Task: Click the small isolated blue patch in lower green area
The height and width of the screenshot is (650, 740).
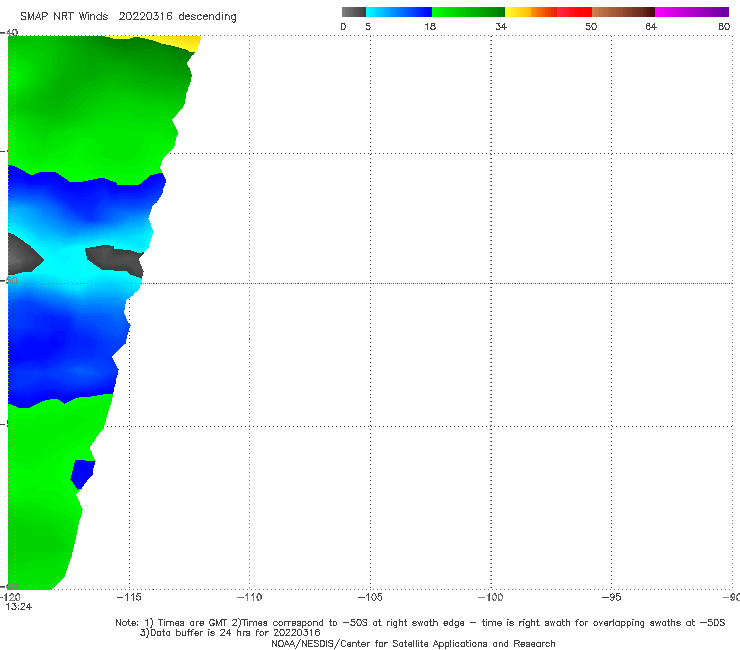Action: tap(83, 474)
